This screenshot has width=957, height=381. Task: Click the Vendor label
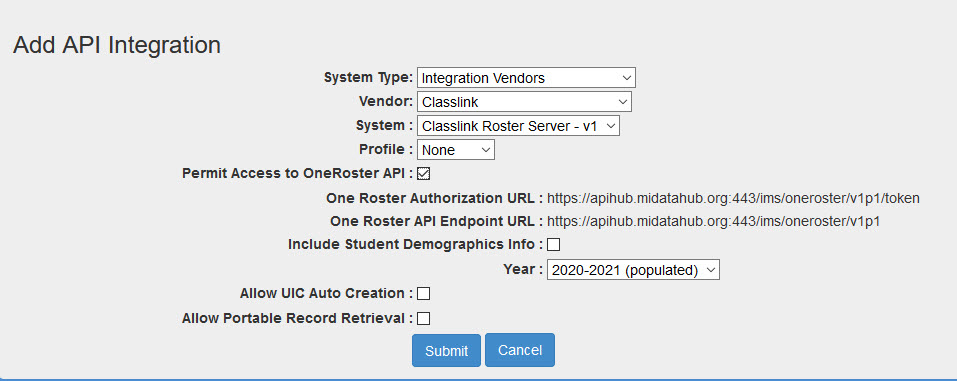386,101
